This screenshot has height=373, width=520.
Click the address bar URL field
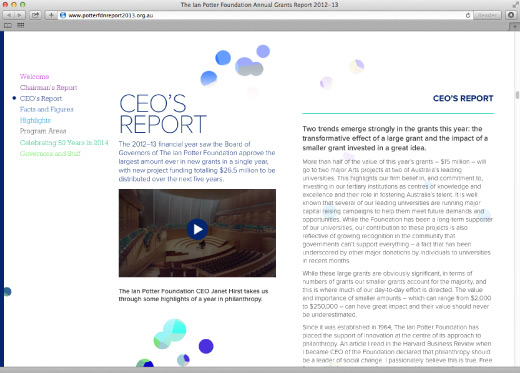pyautogui.click(x=265, y=15)
